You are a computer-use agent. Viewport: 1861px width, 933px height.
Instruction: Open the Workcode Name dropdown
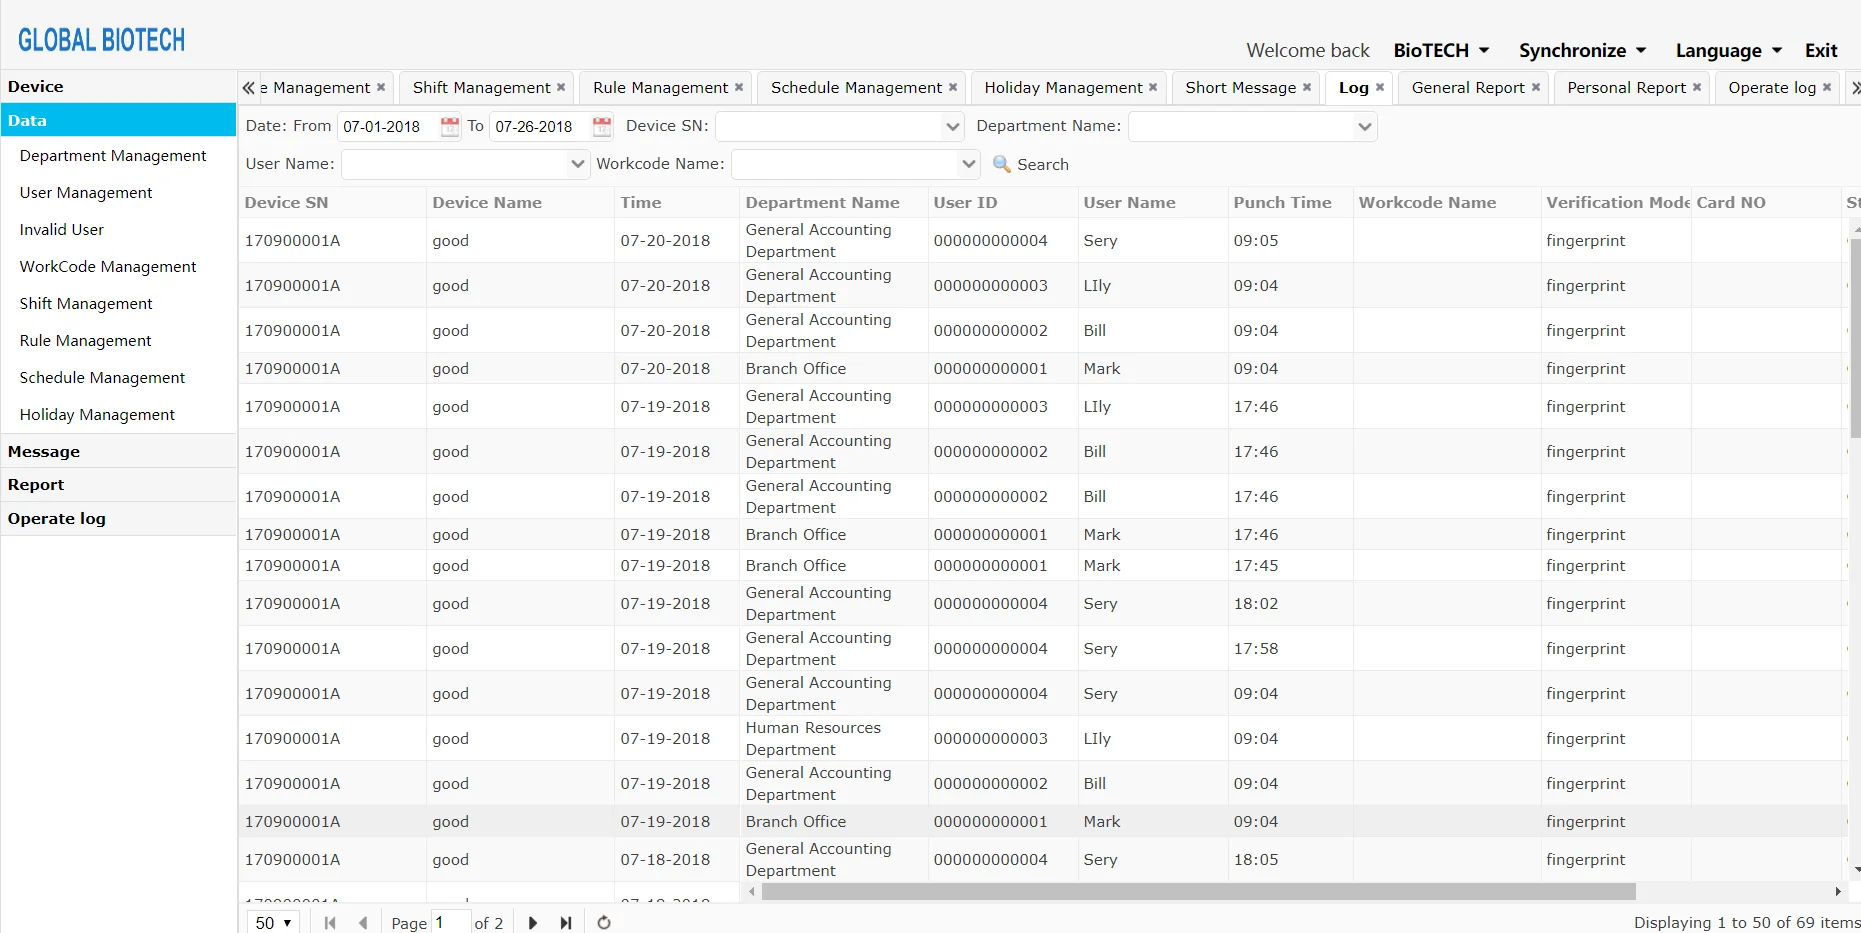tap(967, 164)
